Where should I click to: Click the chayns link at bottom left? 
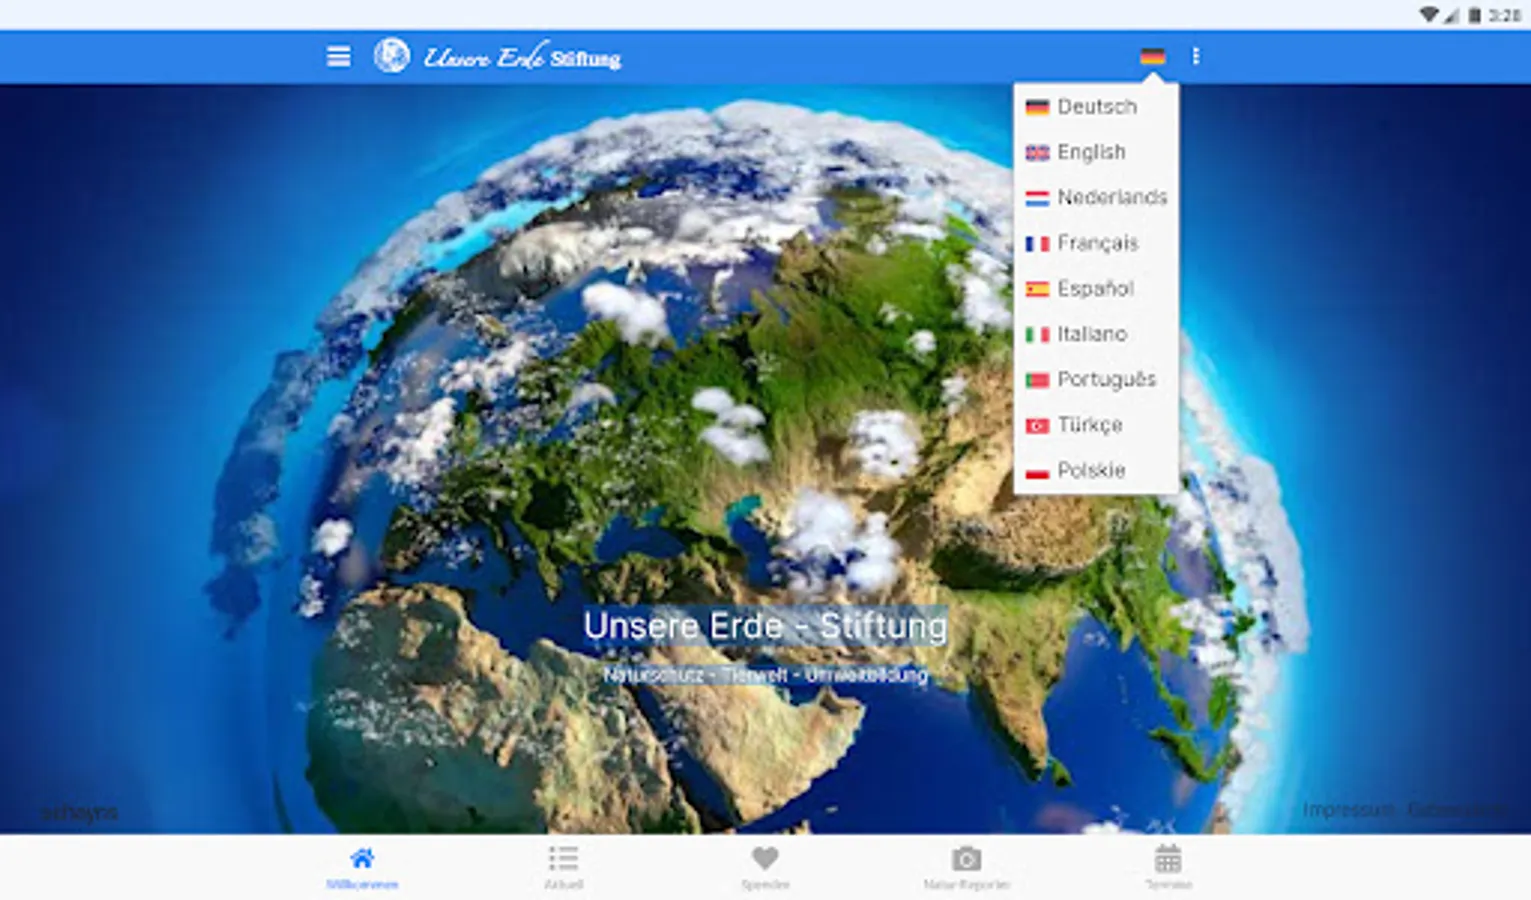79,812
